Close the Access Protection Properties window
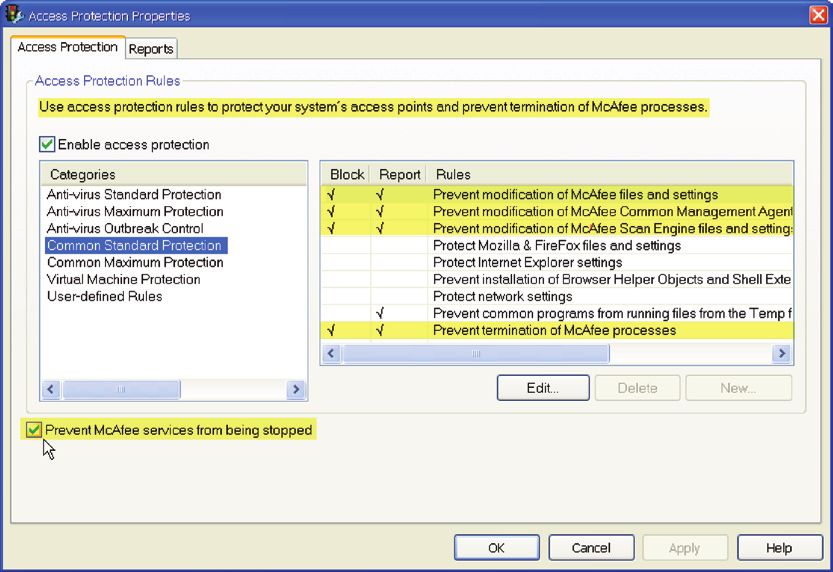 [819, 15]
